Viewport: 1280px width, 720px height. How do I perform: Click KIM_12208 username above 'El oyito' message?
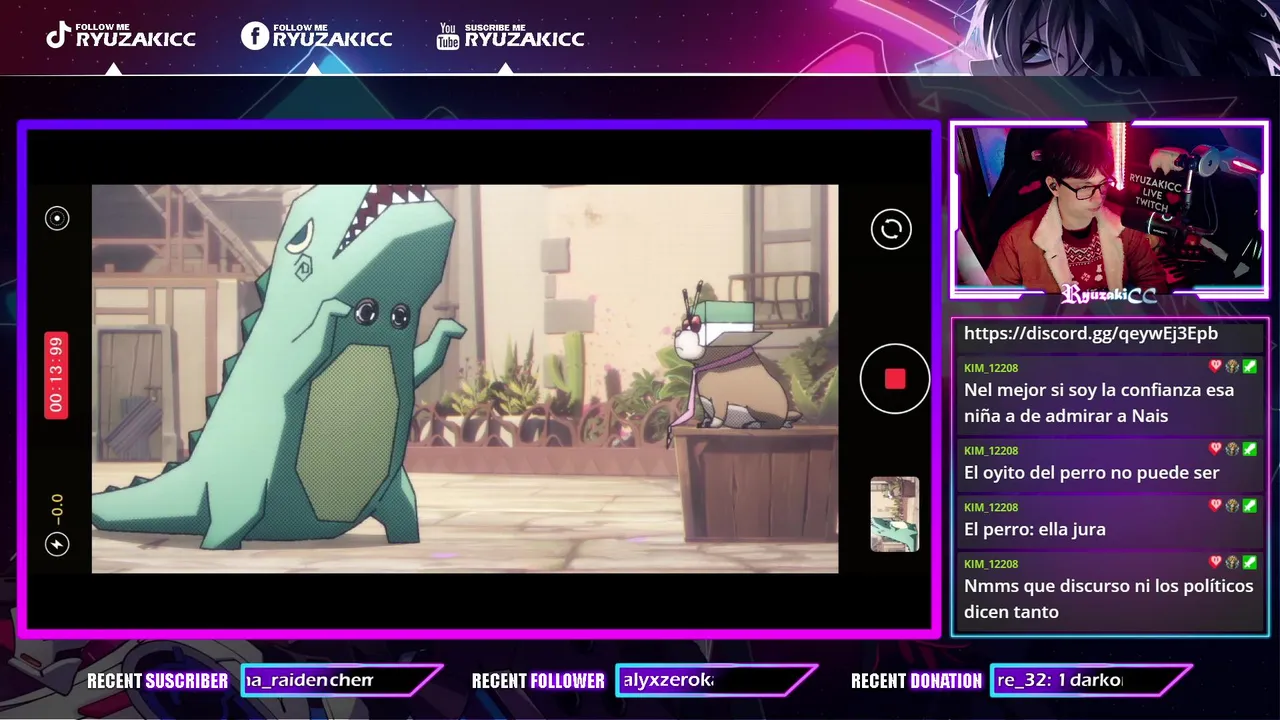pos(991,451)
